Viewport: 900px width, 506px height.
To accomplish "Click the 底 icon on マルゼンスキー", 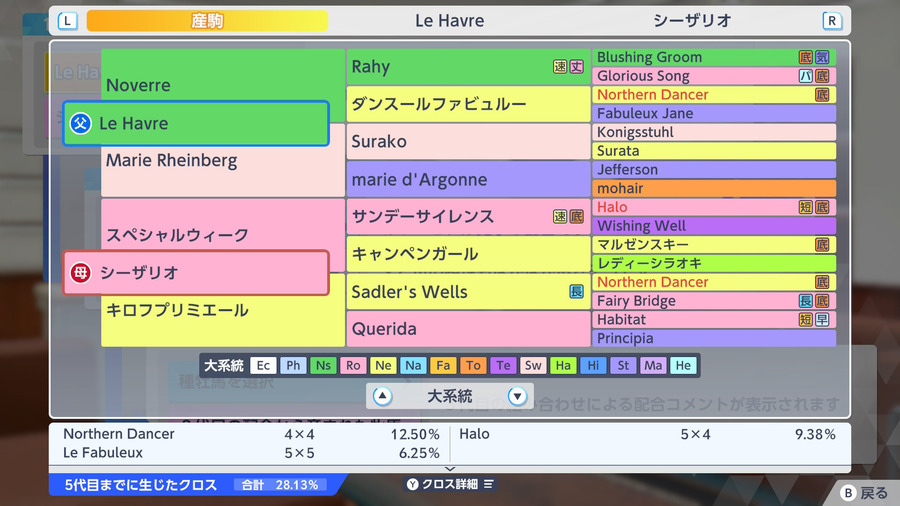I will [823, 244].
